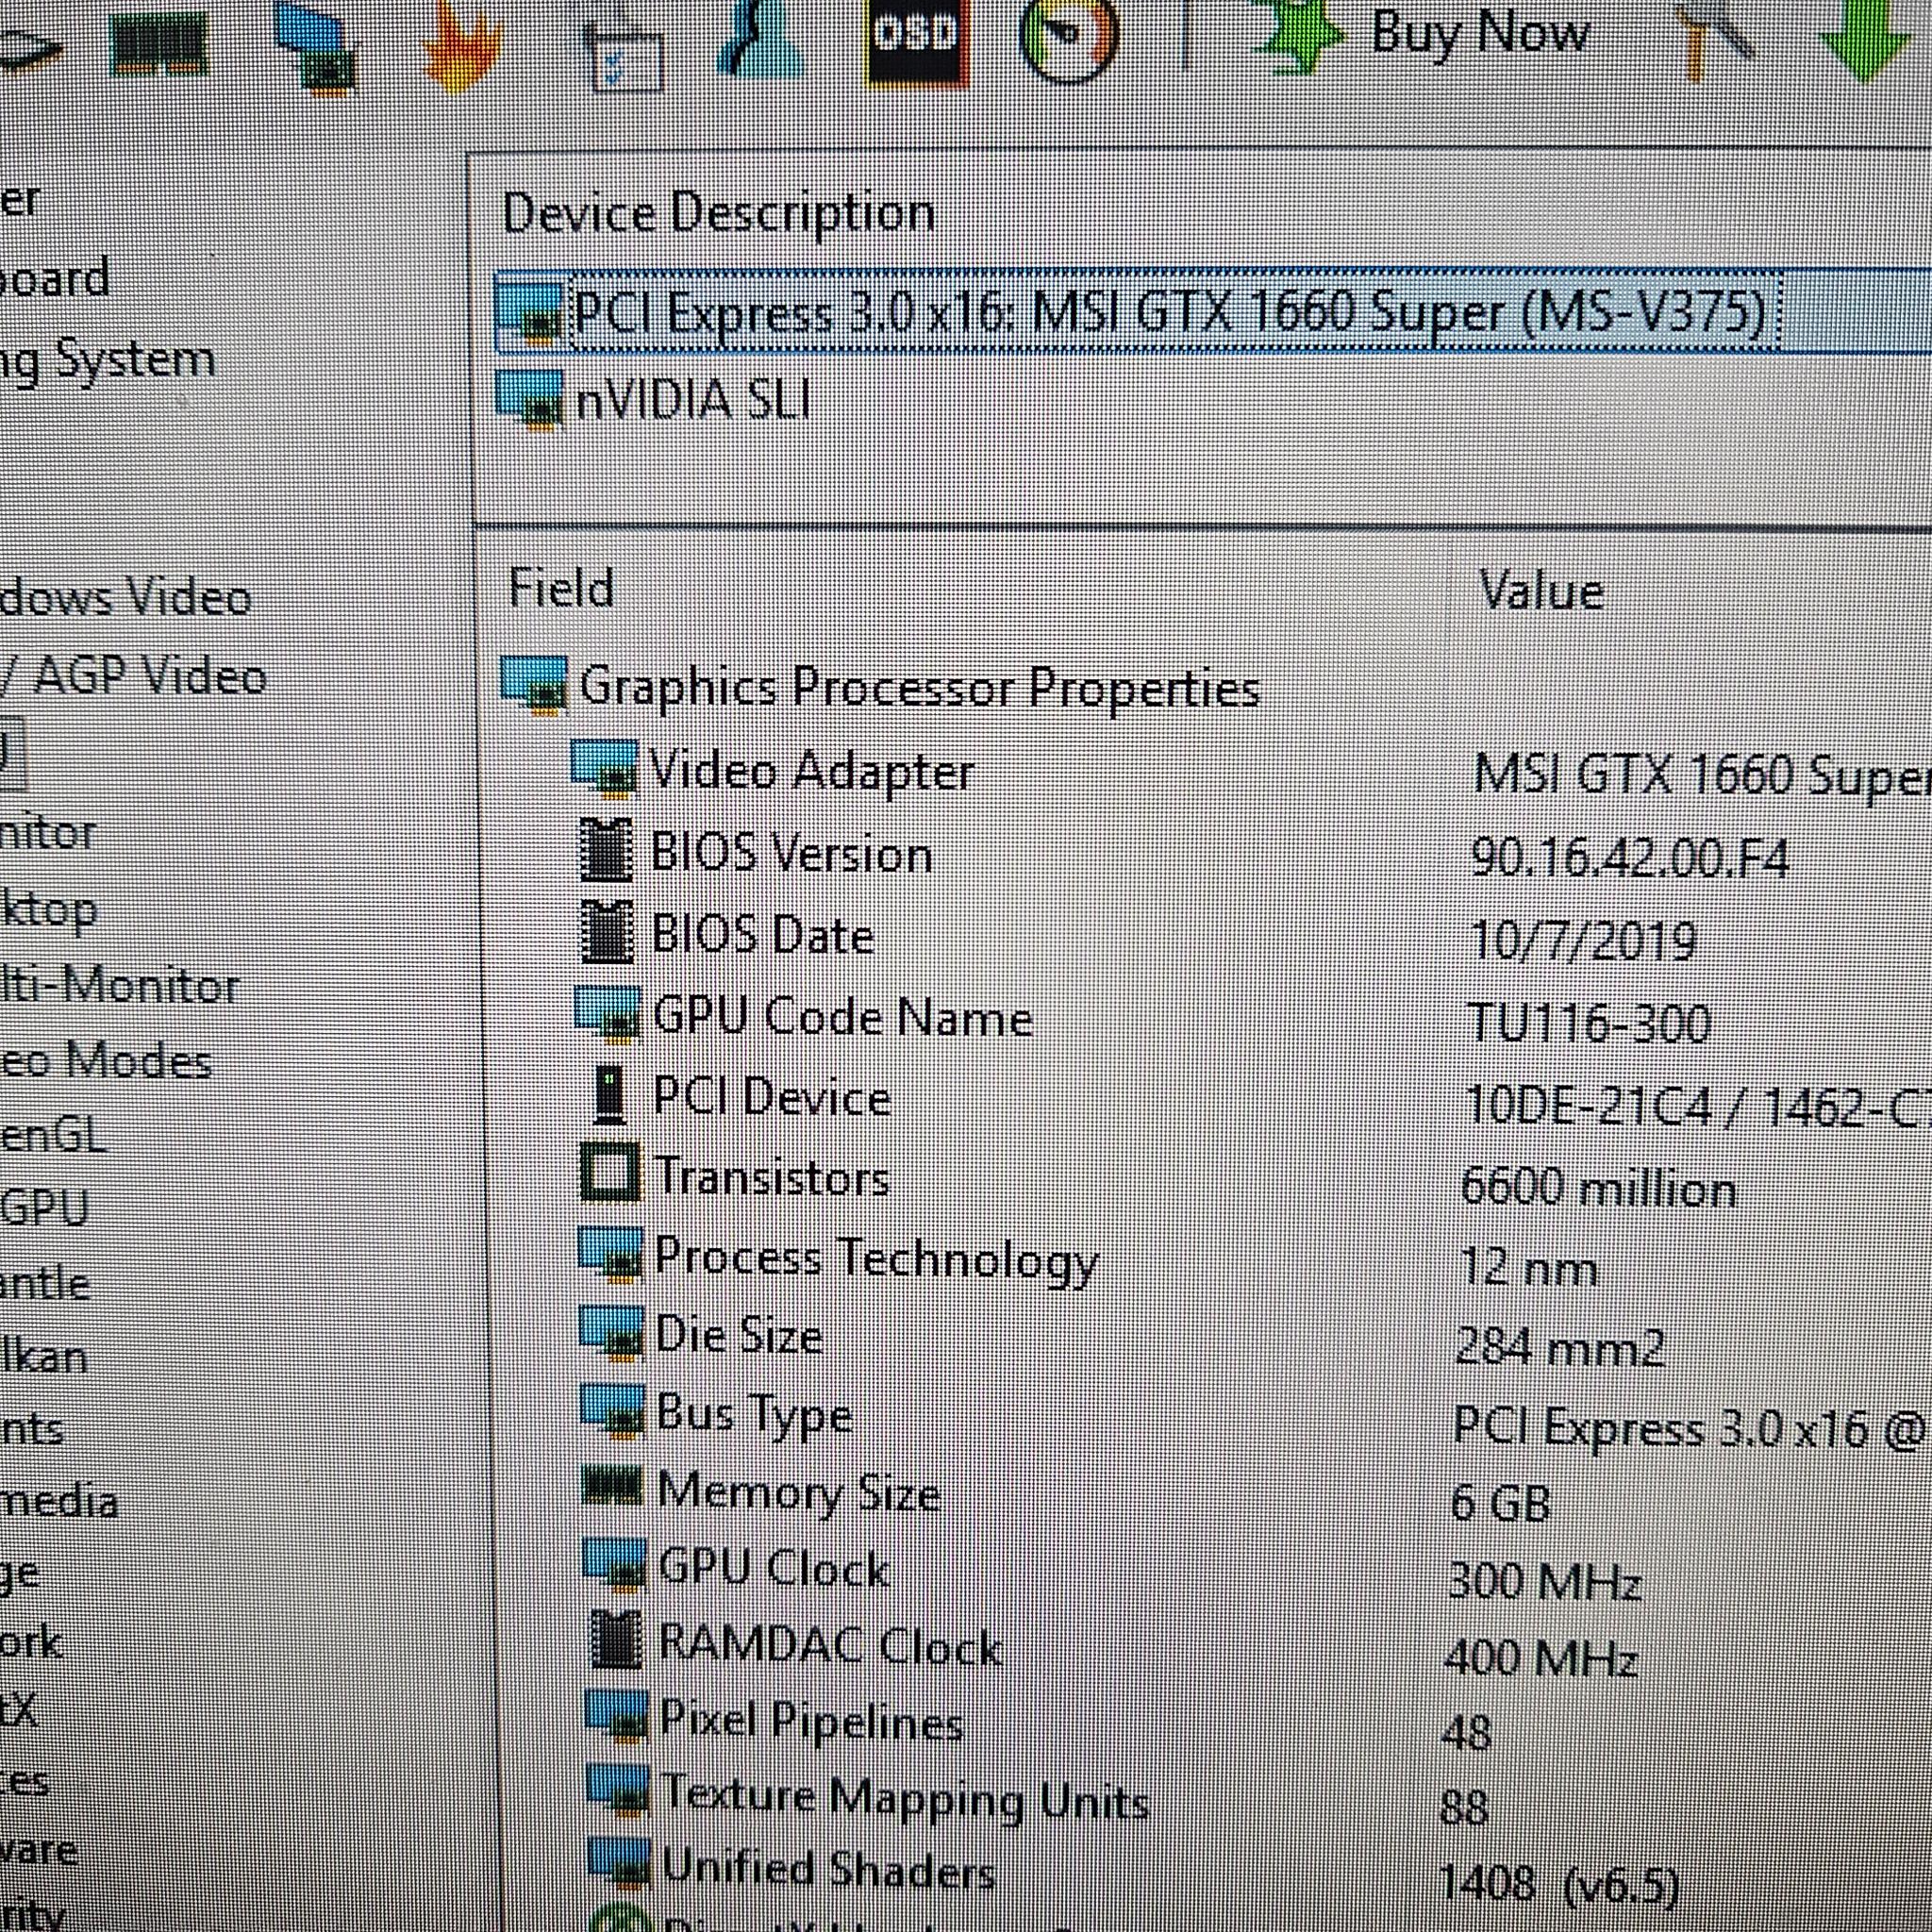This screenshot has height=1932, width=1932.
Task: Click the Buy Now toolbar button
Action: [x=1479, y=33]
